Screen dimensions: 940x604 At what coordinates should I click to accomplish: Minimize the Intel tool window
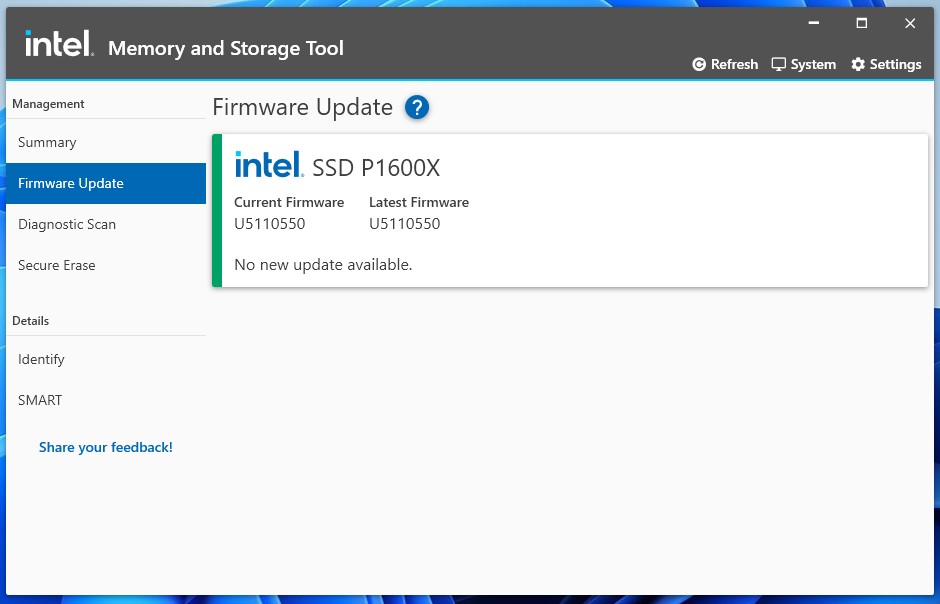(814, 23)
